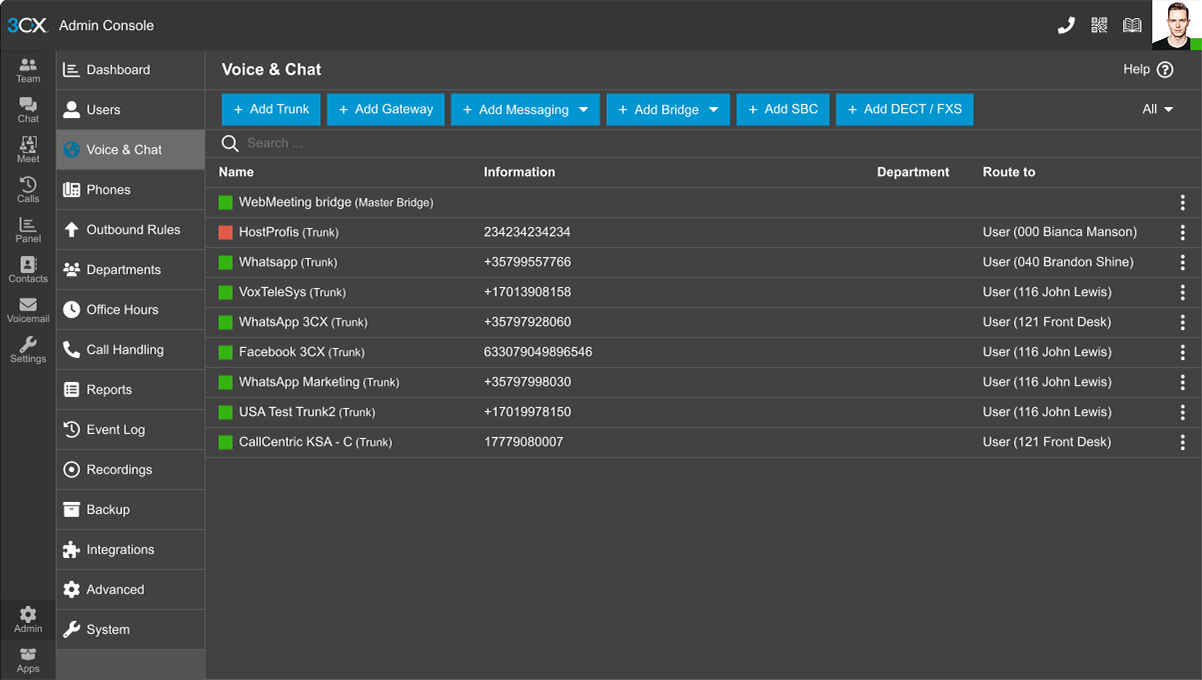Open Office Hours menu item
This screenshot has height=680, width=1202.
[x=130, y=310]
